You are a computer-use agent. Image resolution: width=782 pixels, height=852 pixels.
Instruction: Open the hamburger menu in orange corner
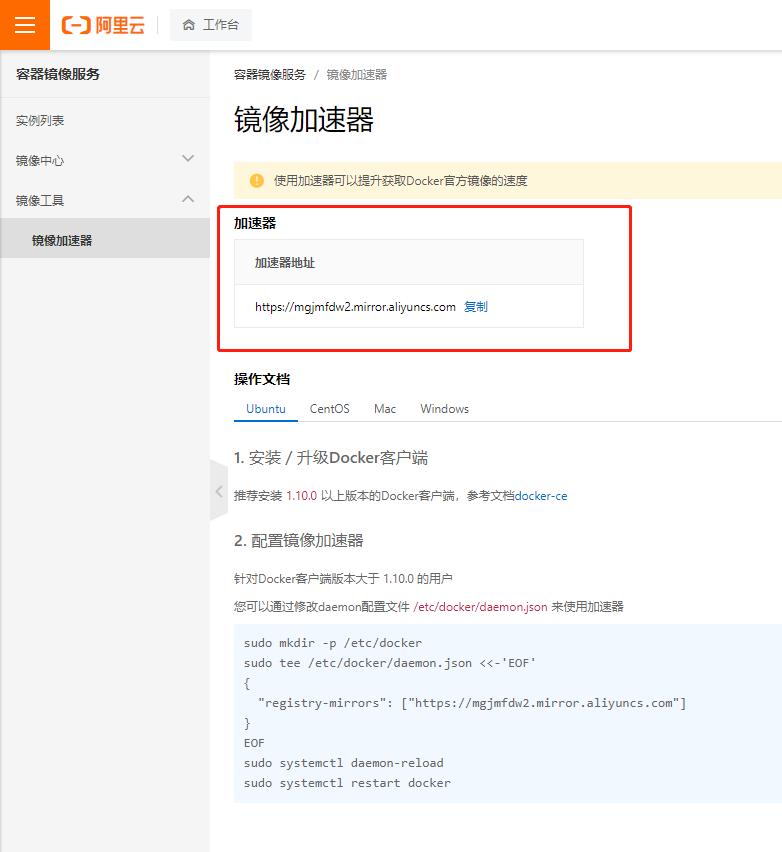tap(24, 25)
